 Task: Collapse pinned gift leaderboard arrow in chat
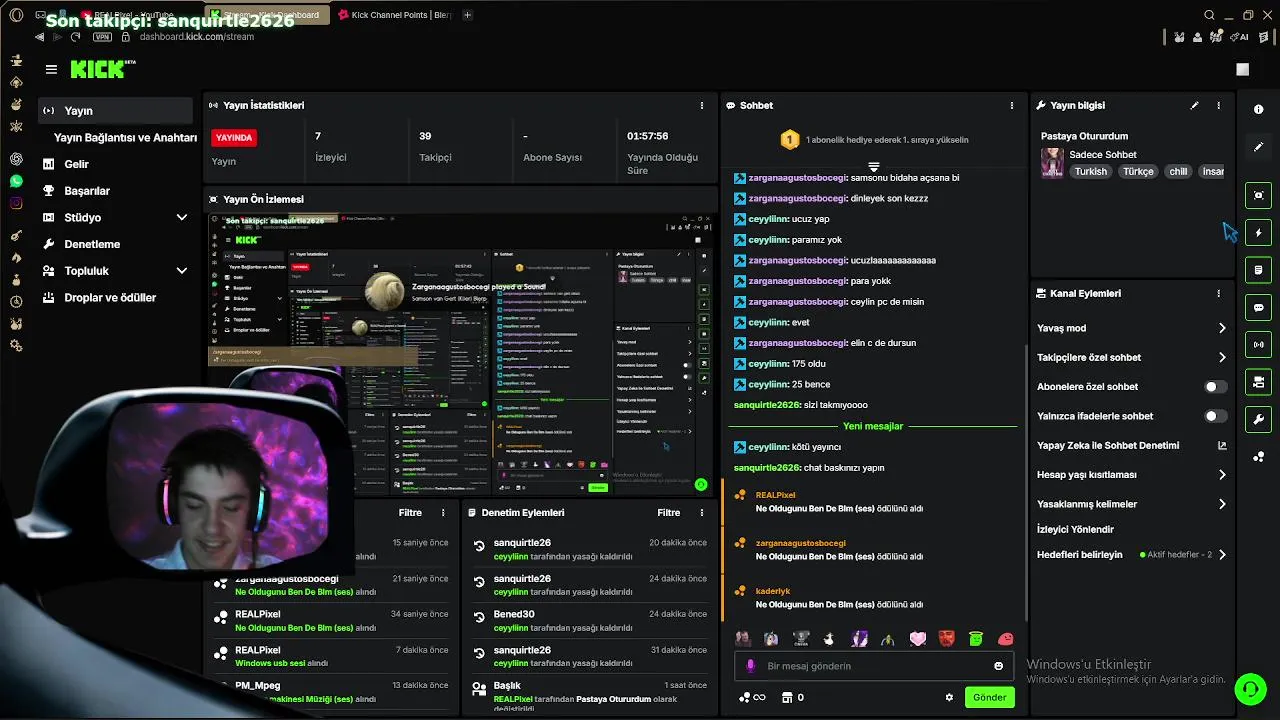coord(873,166)
